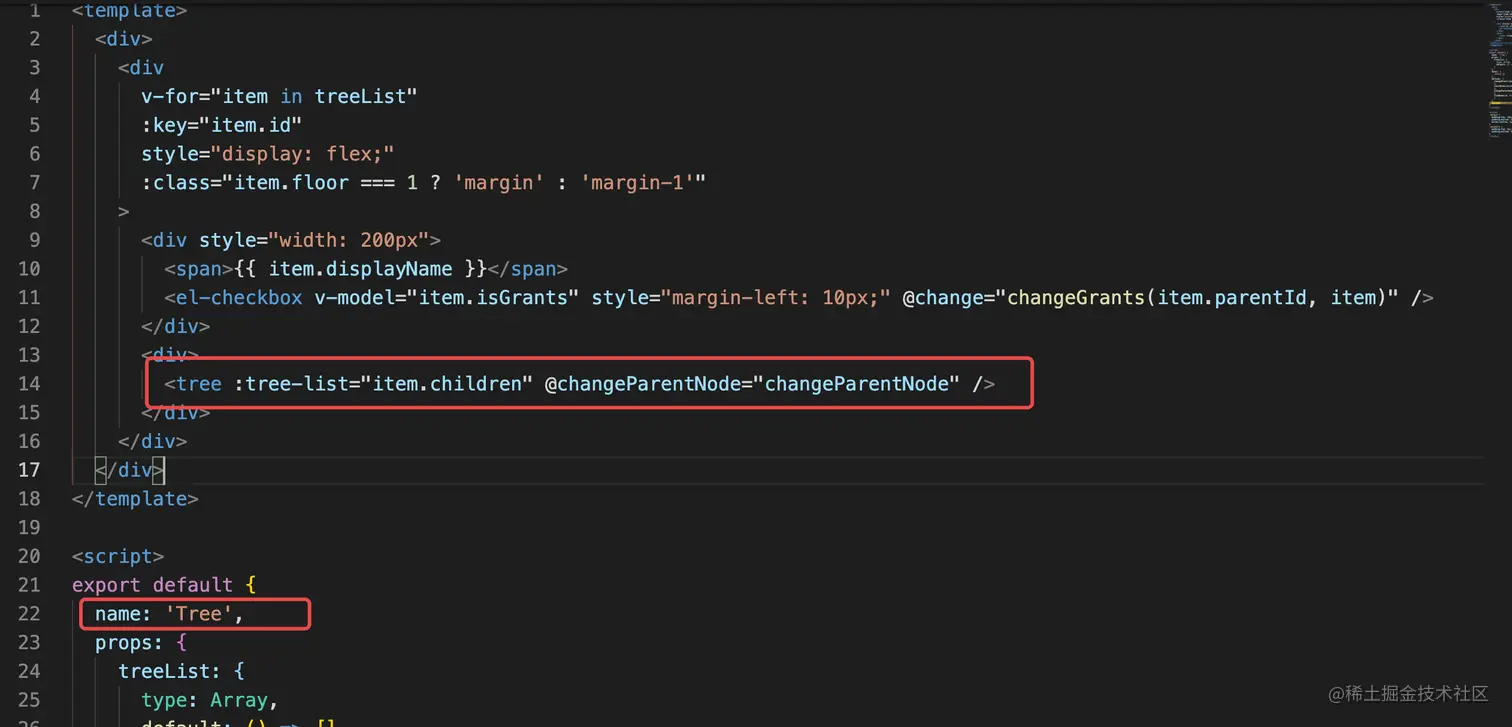1512x727 pixels.
Task: Click the item.children binding value
Action: click(x=451, y=384)
